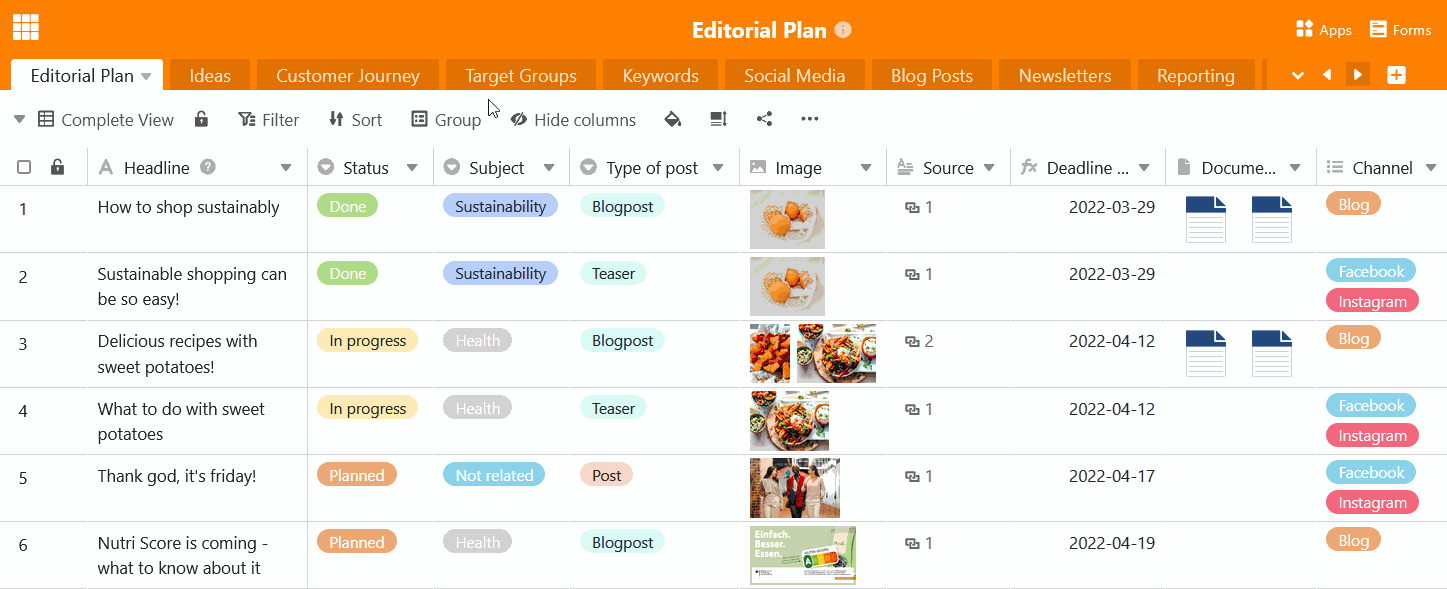1447x589 pixels.
Task: Click the share view icon
Action: pos(764,119)
